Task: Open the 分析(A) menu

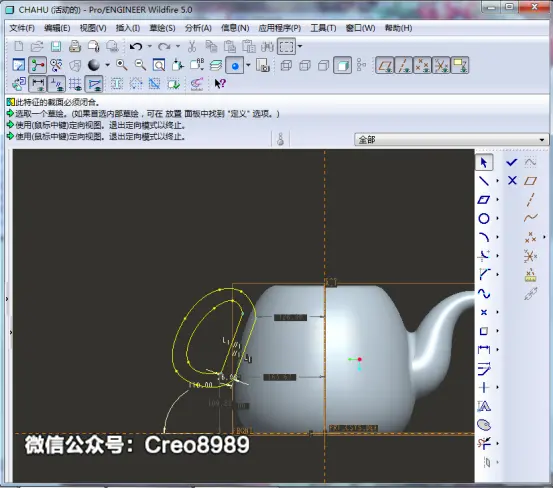Action: [x=198, y=28]
